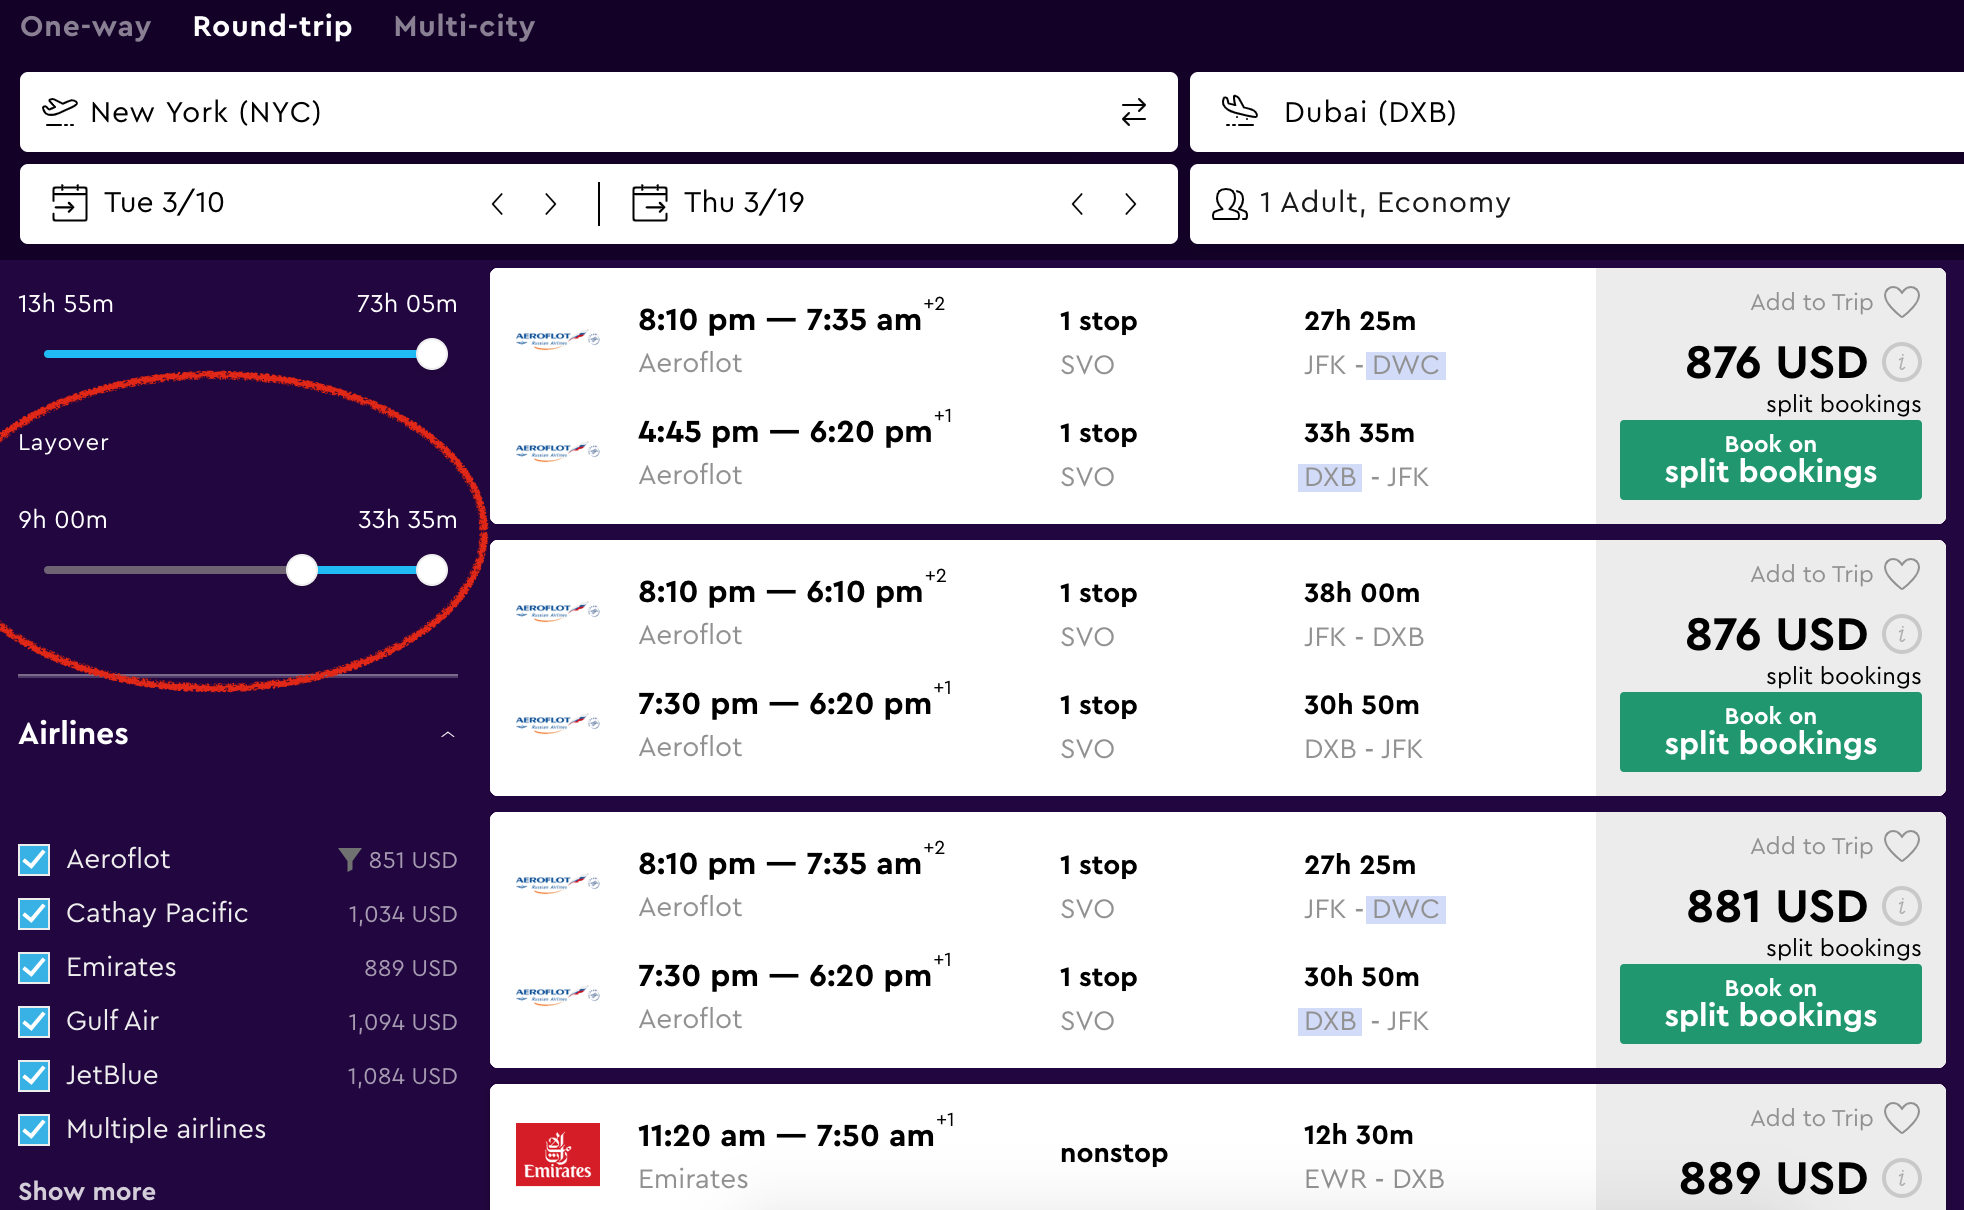Uncheck the Emirates airline checkbox
Image resolution: width=1964 pixels, height=1210 pixels.
(34, 967)
